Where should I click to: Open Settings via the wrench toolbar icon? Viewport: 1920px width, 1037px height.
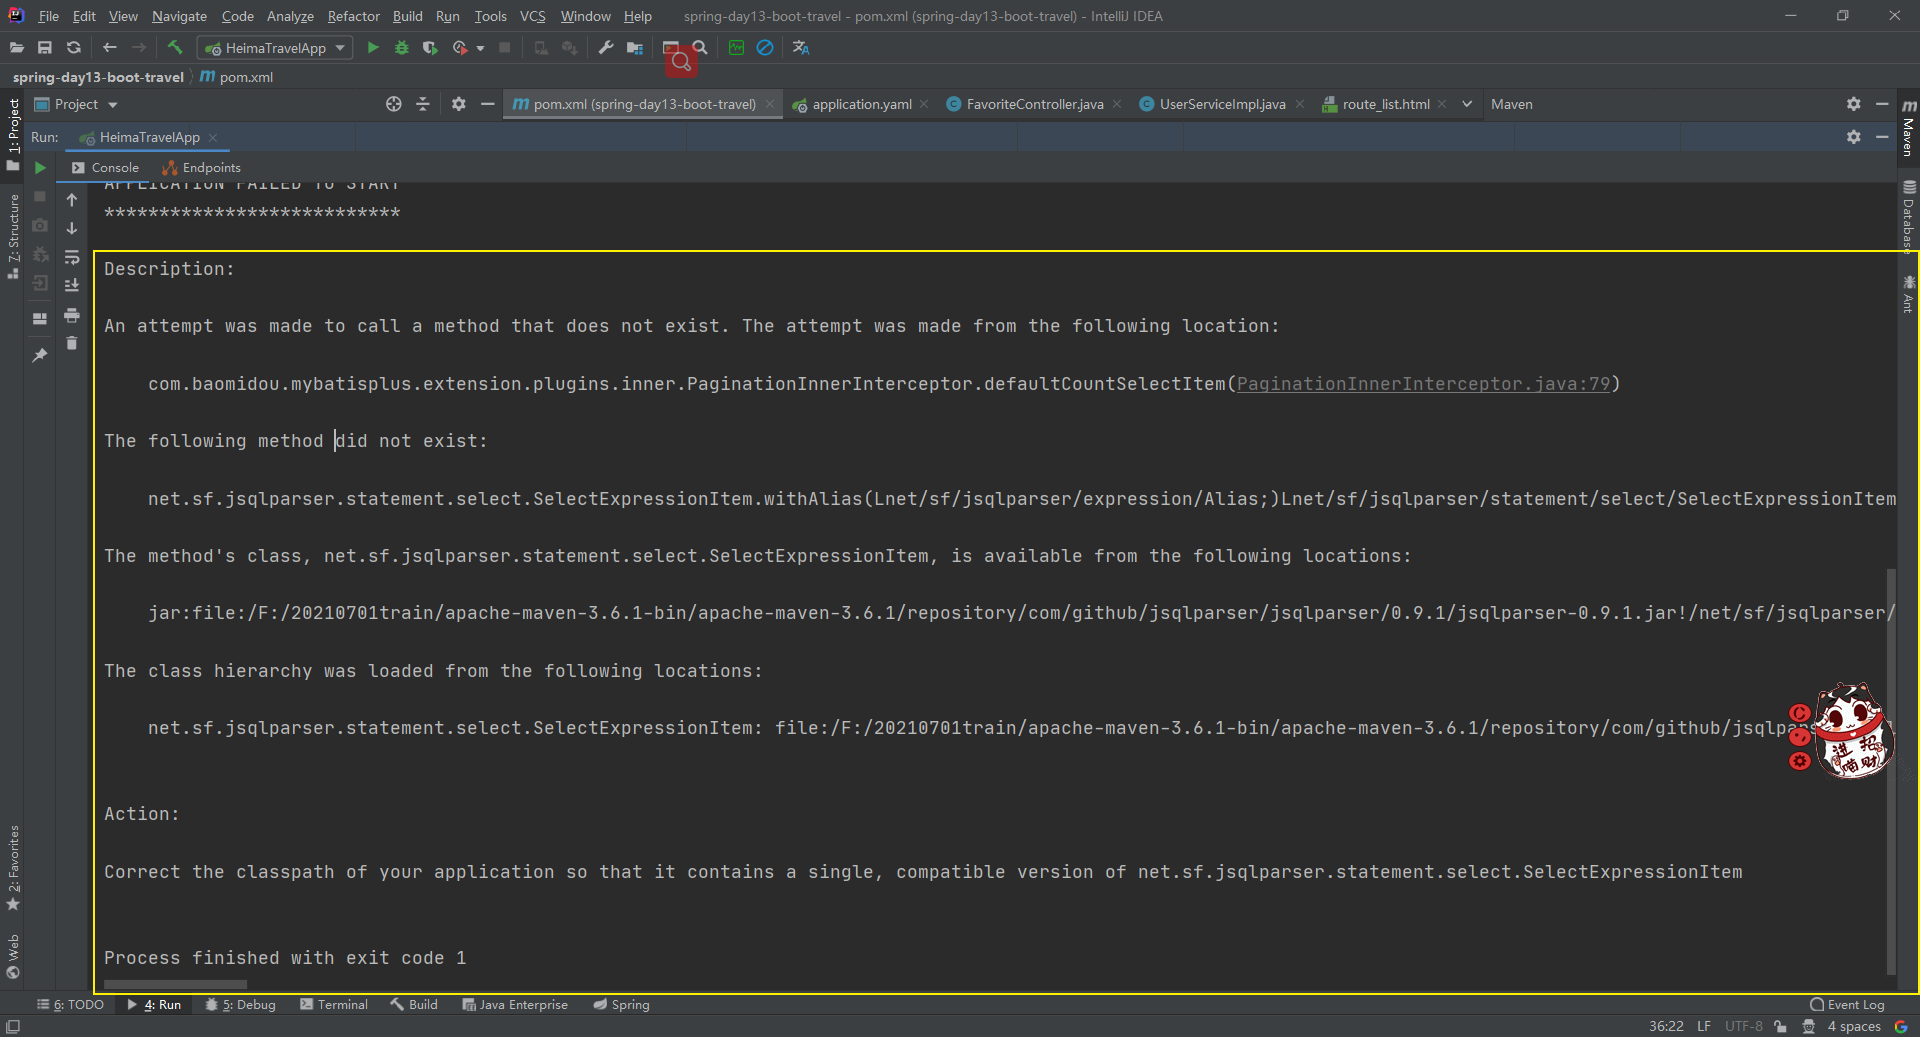(x=605, y=47)
